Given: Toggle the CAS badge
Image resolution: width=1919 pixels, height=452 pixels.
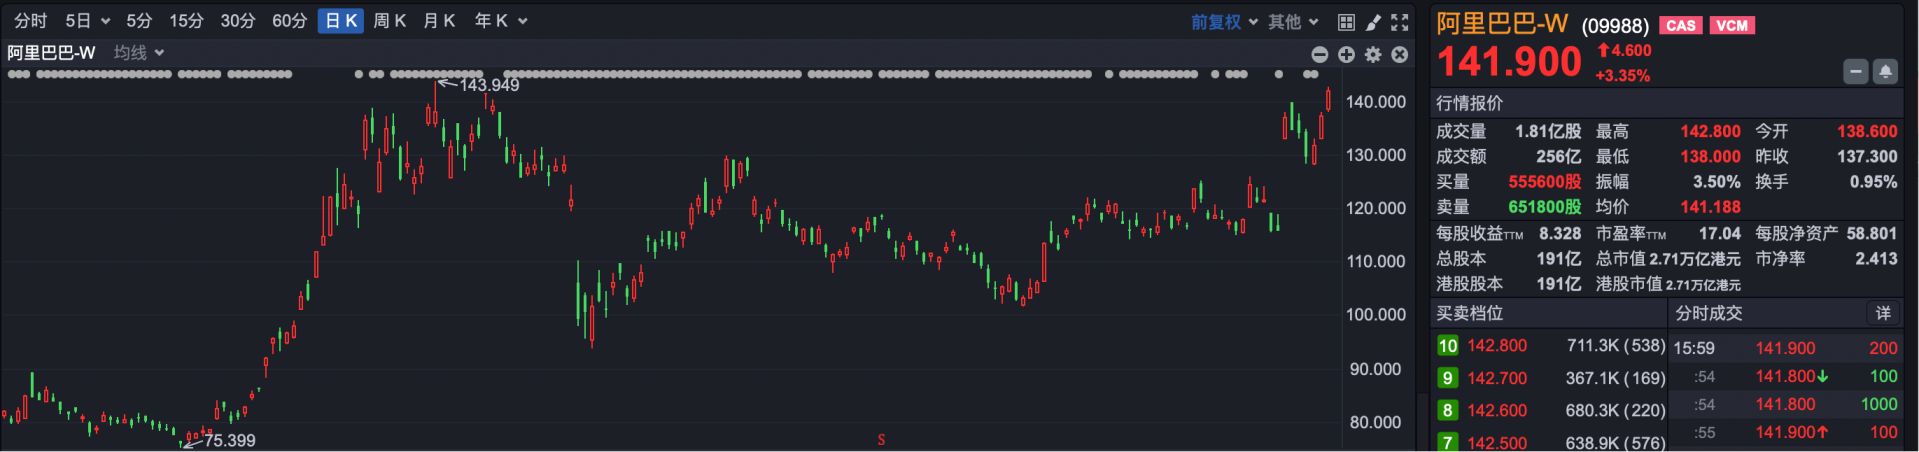Looking at the screenshot, I should click(x=1681, y=26).
